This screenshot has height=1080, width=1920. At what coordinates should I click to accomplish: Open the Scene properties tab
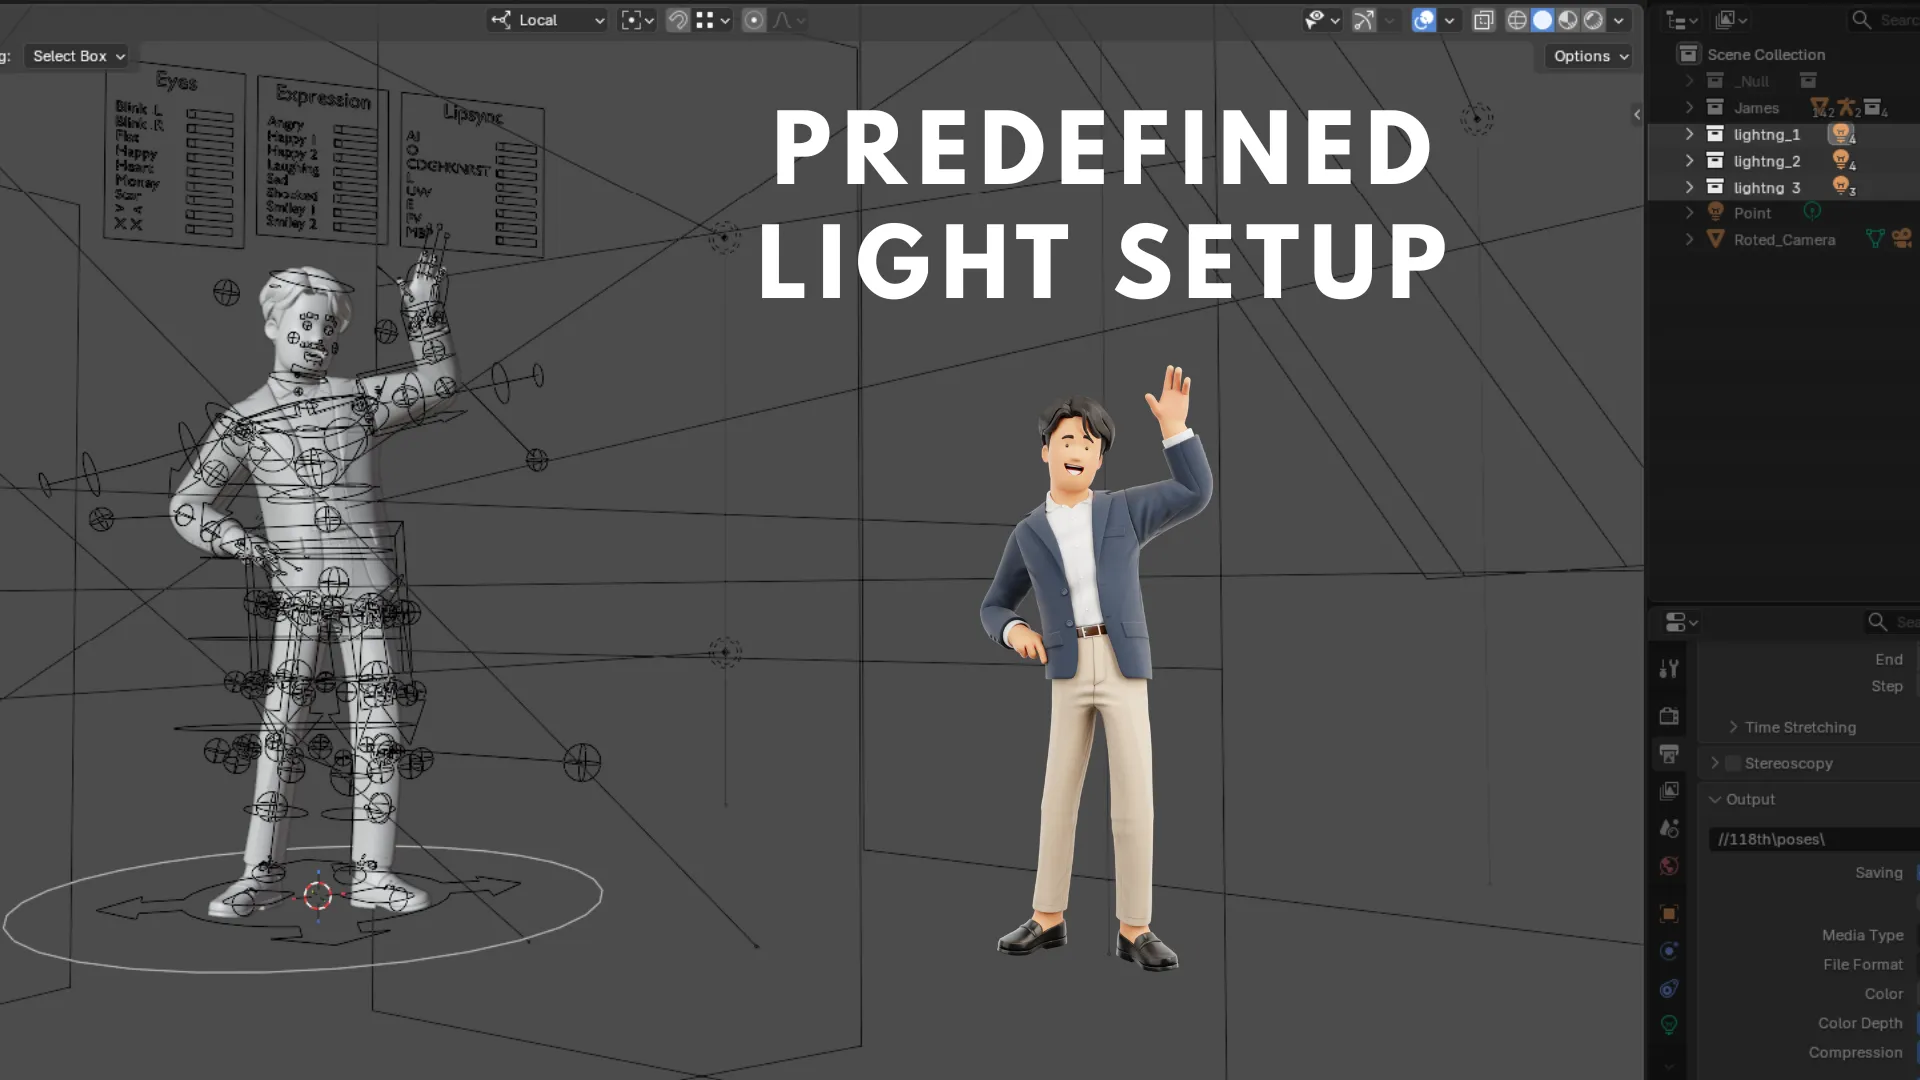point(1669,828)
